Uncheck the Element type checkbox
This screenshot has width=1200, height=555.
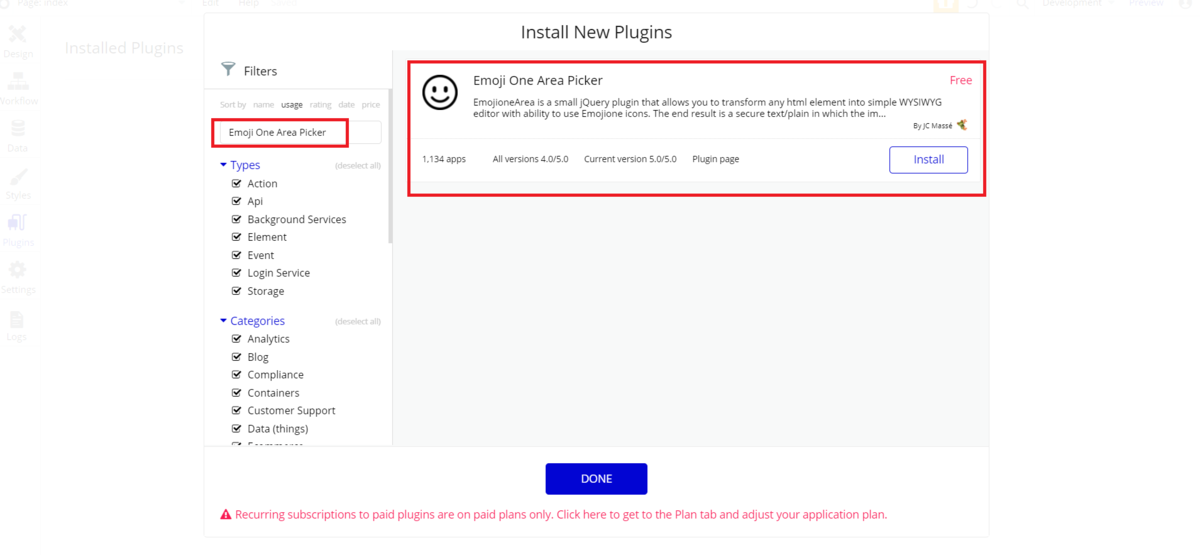[x=237, y=237]
